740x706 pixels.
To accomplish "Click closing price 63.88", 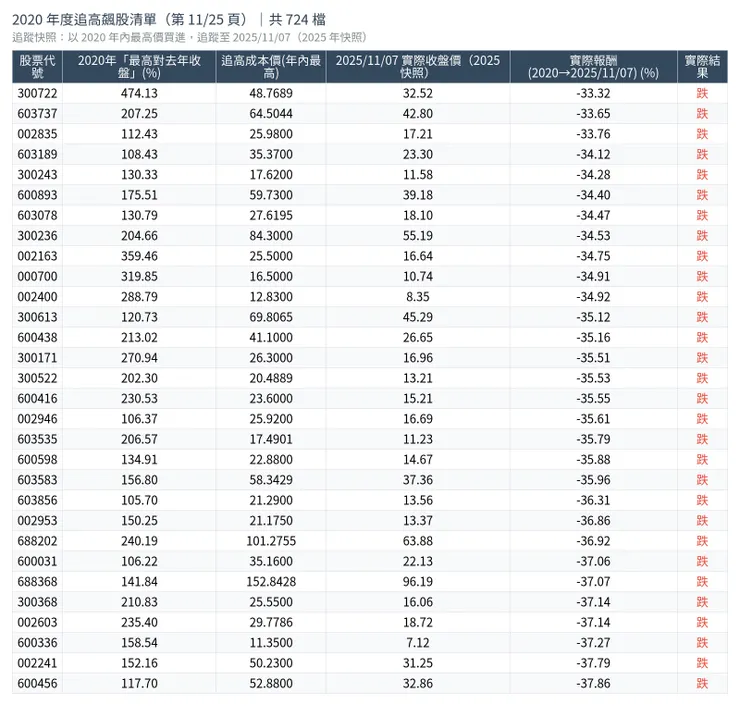I will pos(418,541).
